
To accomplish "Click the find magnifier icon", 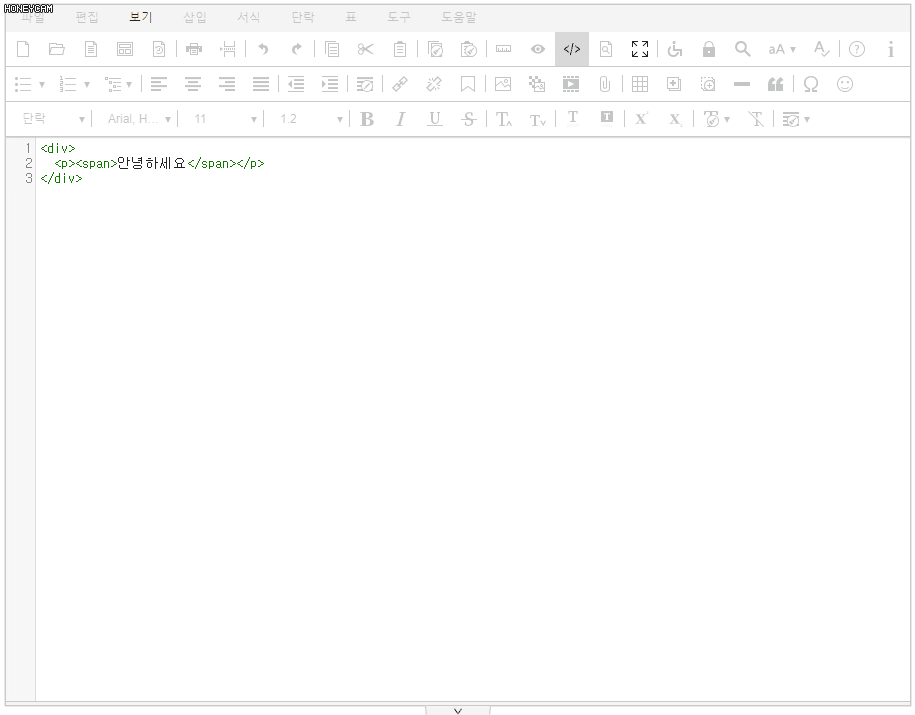I will [x=742, y=49].
